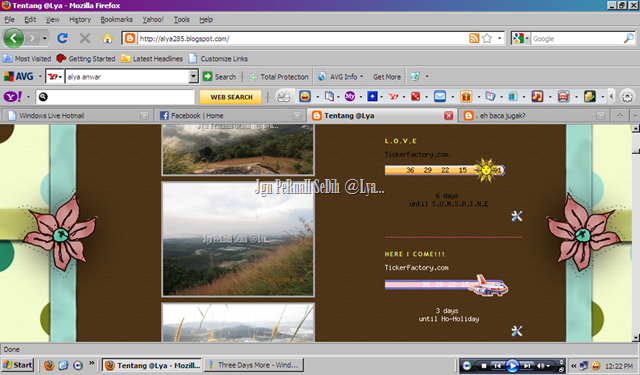The image size is (640, 375).
Task: Click the red car autos icon
Action: click(563, 97)
